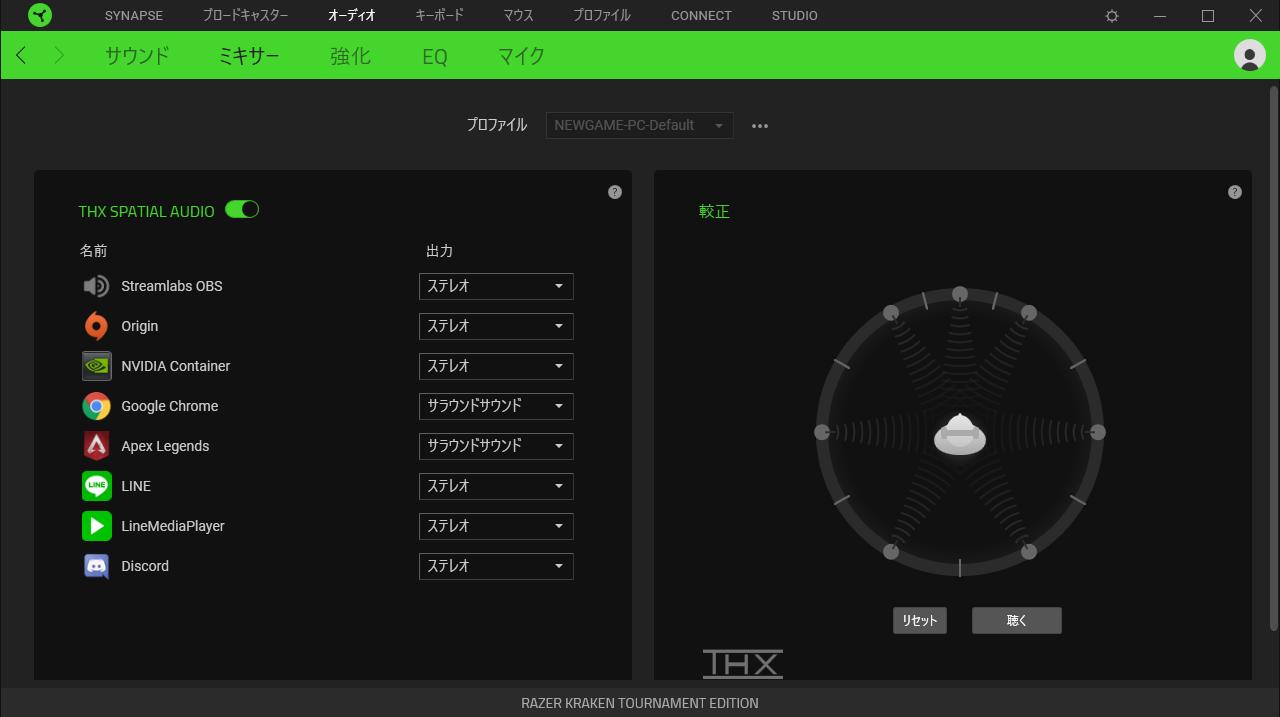This screenshot has width=1280, height=717.
Task: Click the THX logo
Action: point(743,664)
